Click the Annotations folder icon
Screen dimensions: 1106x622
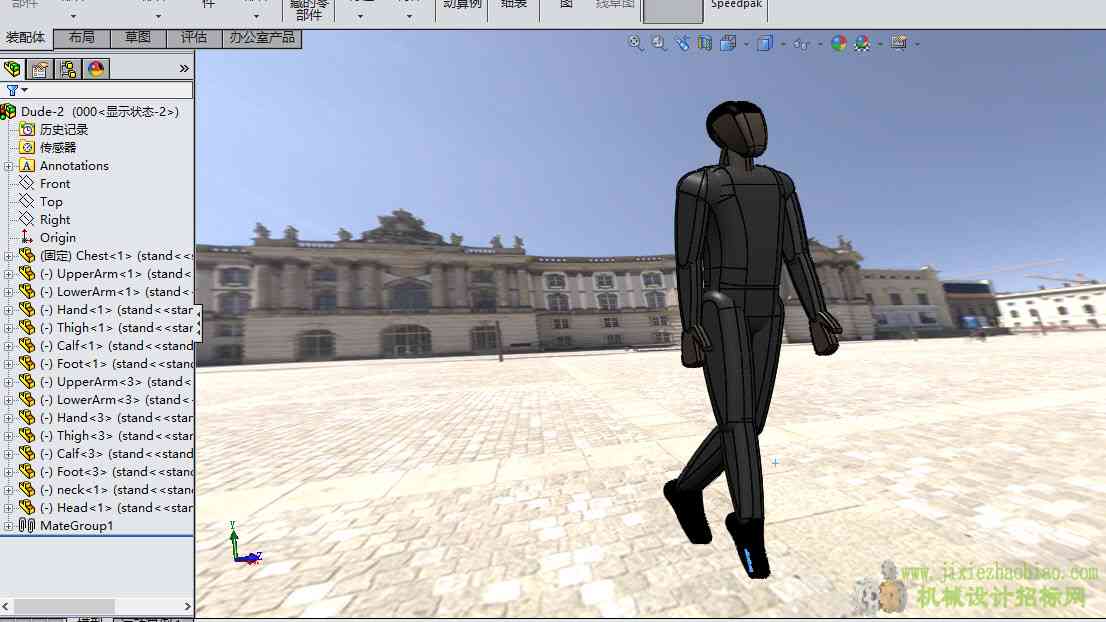tap(27, 166)
